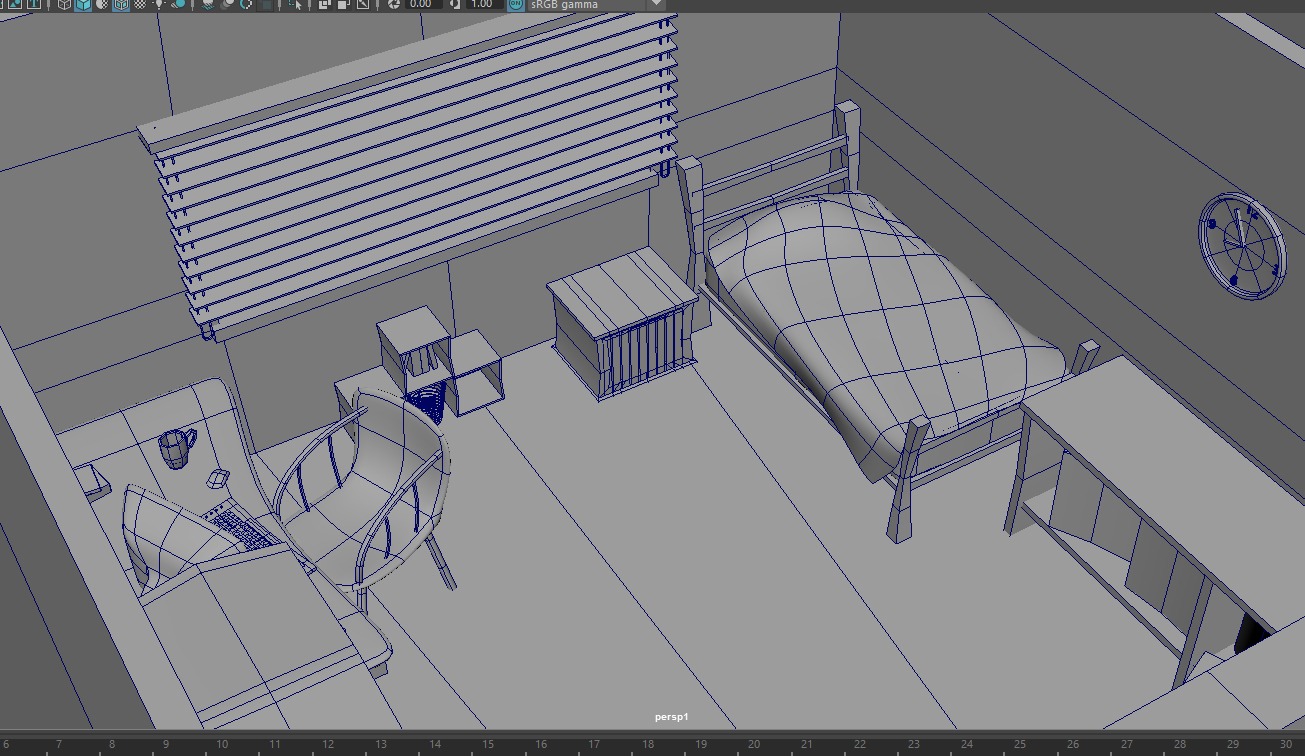
Task: Jump to frame 30 on timeline
Action: pyautogui.click(x=1286, y=744)
